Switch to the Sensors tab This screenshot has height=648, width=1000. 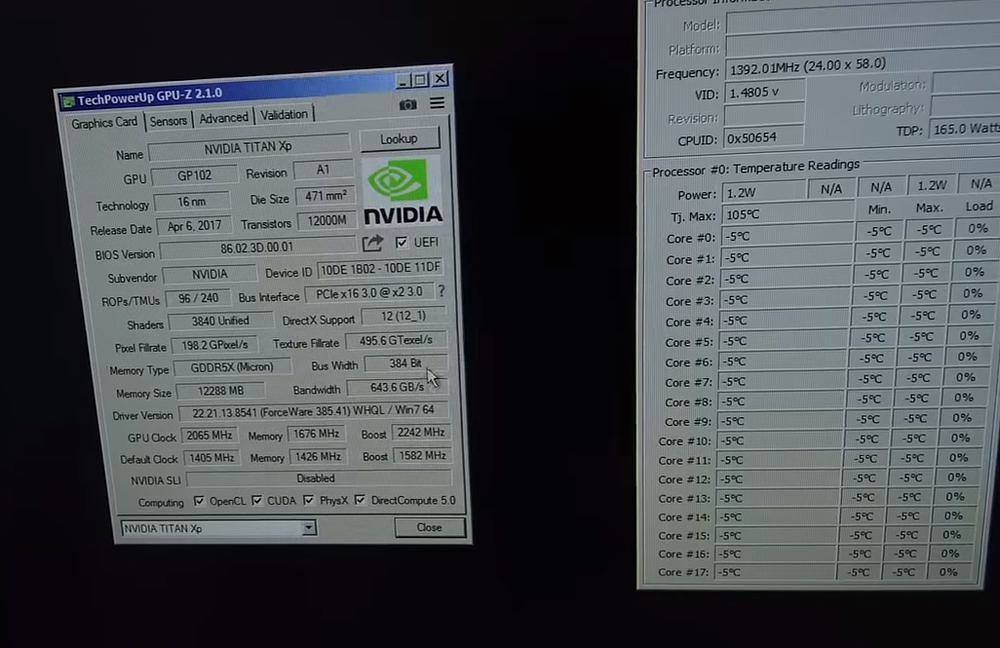pos(168,121)
